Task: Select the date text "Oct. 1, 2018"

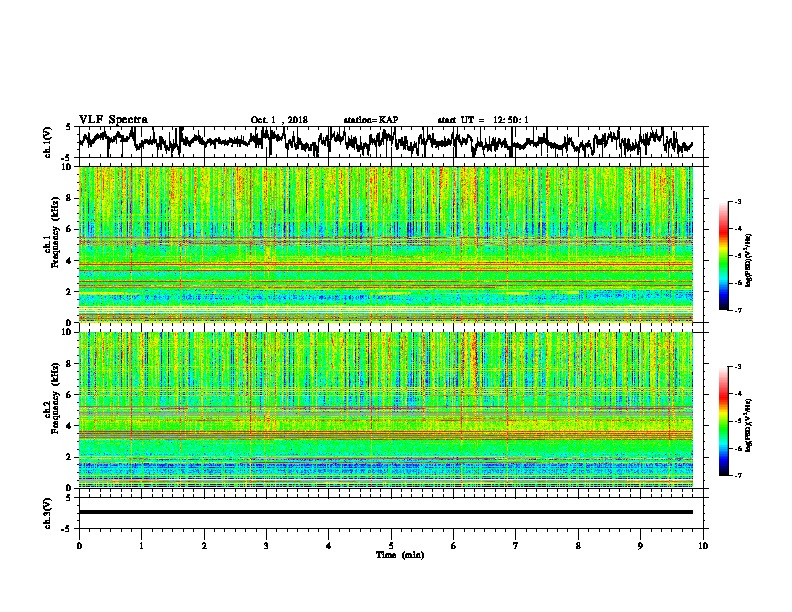Action: pyautogui.click(x=279, y=120)
